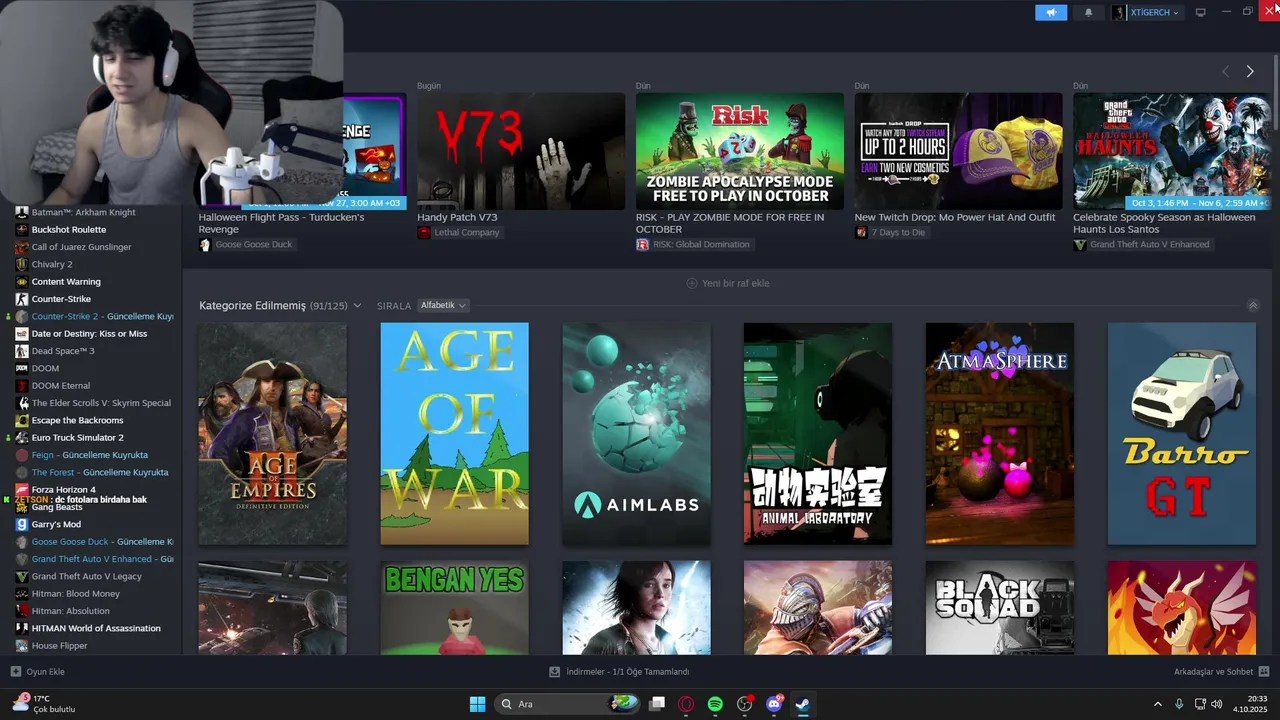Open RISK Zombie Mode news thumbnail

coord(740,151)
